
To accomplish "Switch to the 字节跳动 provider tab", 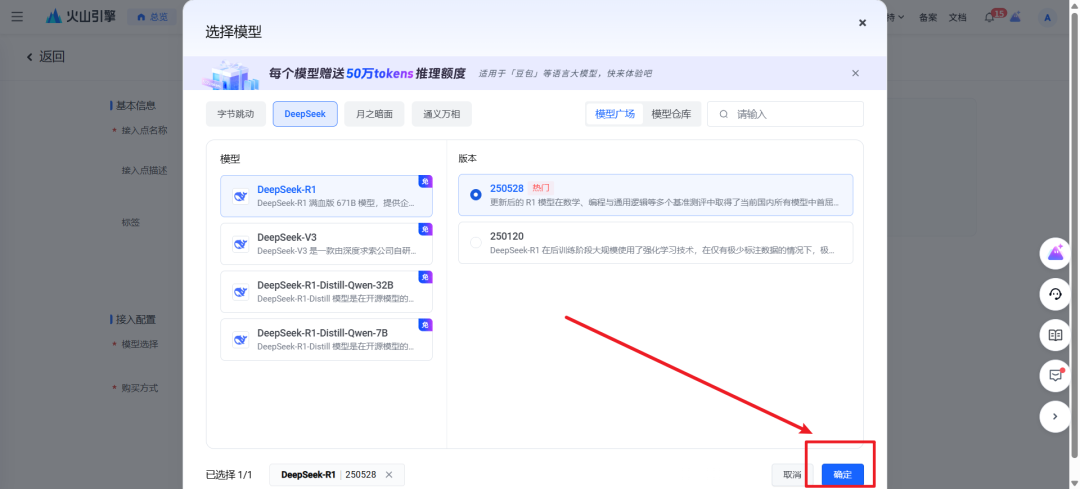I will coord(236,114).
